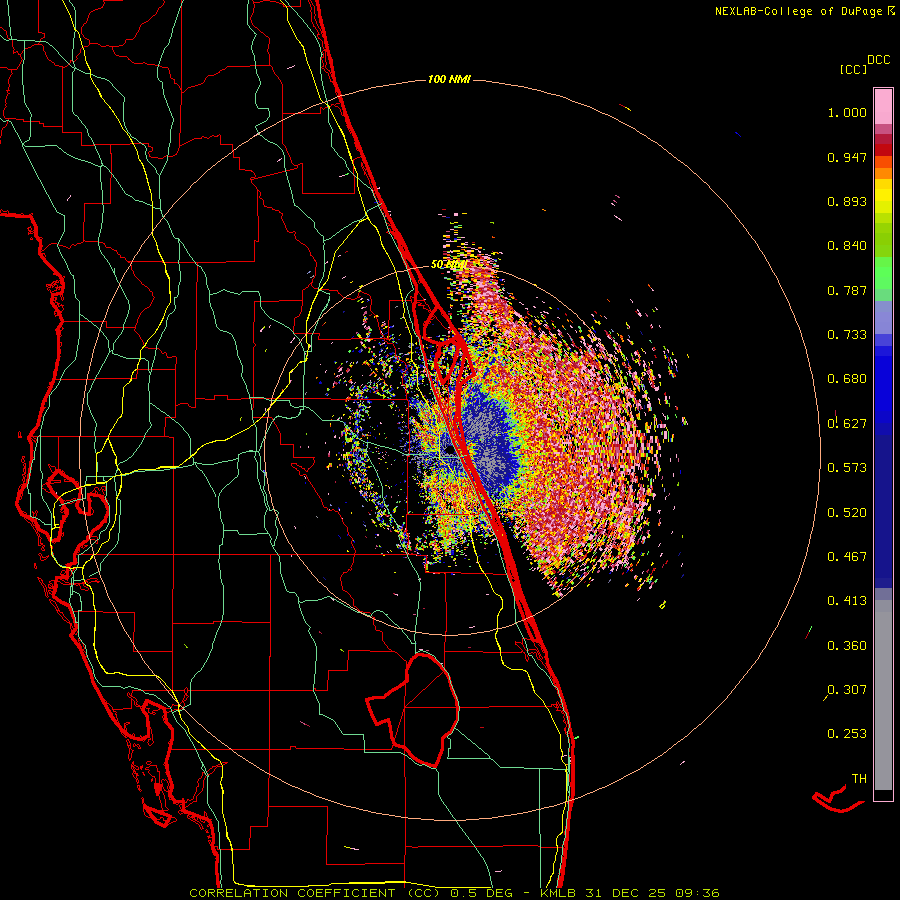The image size is (900, 900).
Task: Click the KMLB radar site center marker
Action: (x=448, y=451)
